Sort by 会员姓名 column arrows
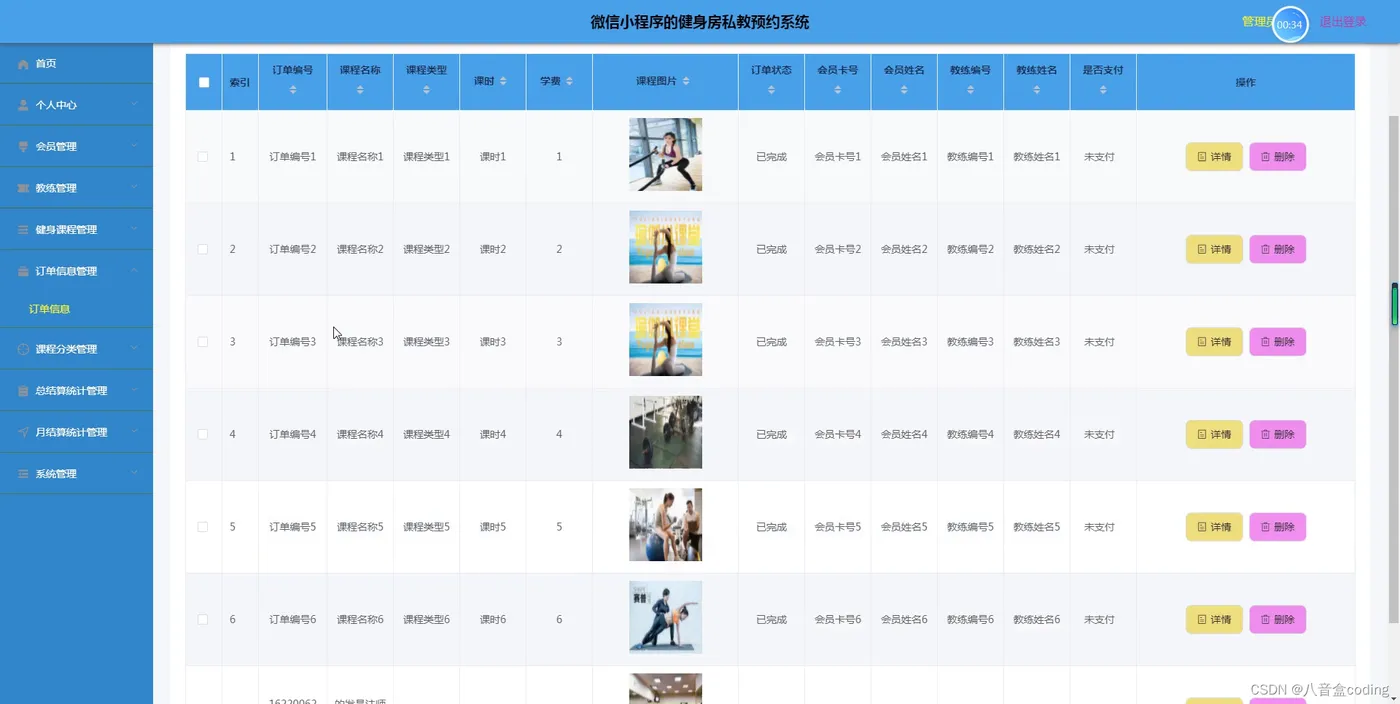1400x704 pixels. [904, 90]
